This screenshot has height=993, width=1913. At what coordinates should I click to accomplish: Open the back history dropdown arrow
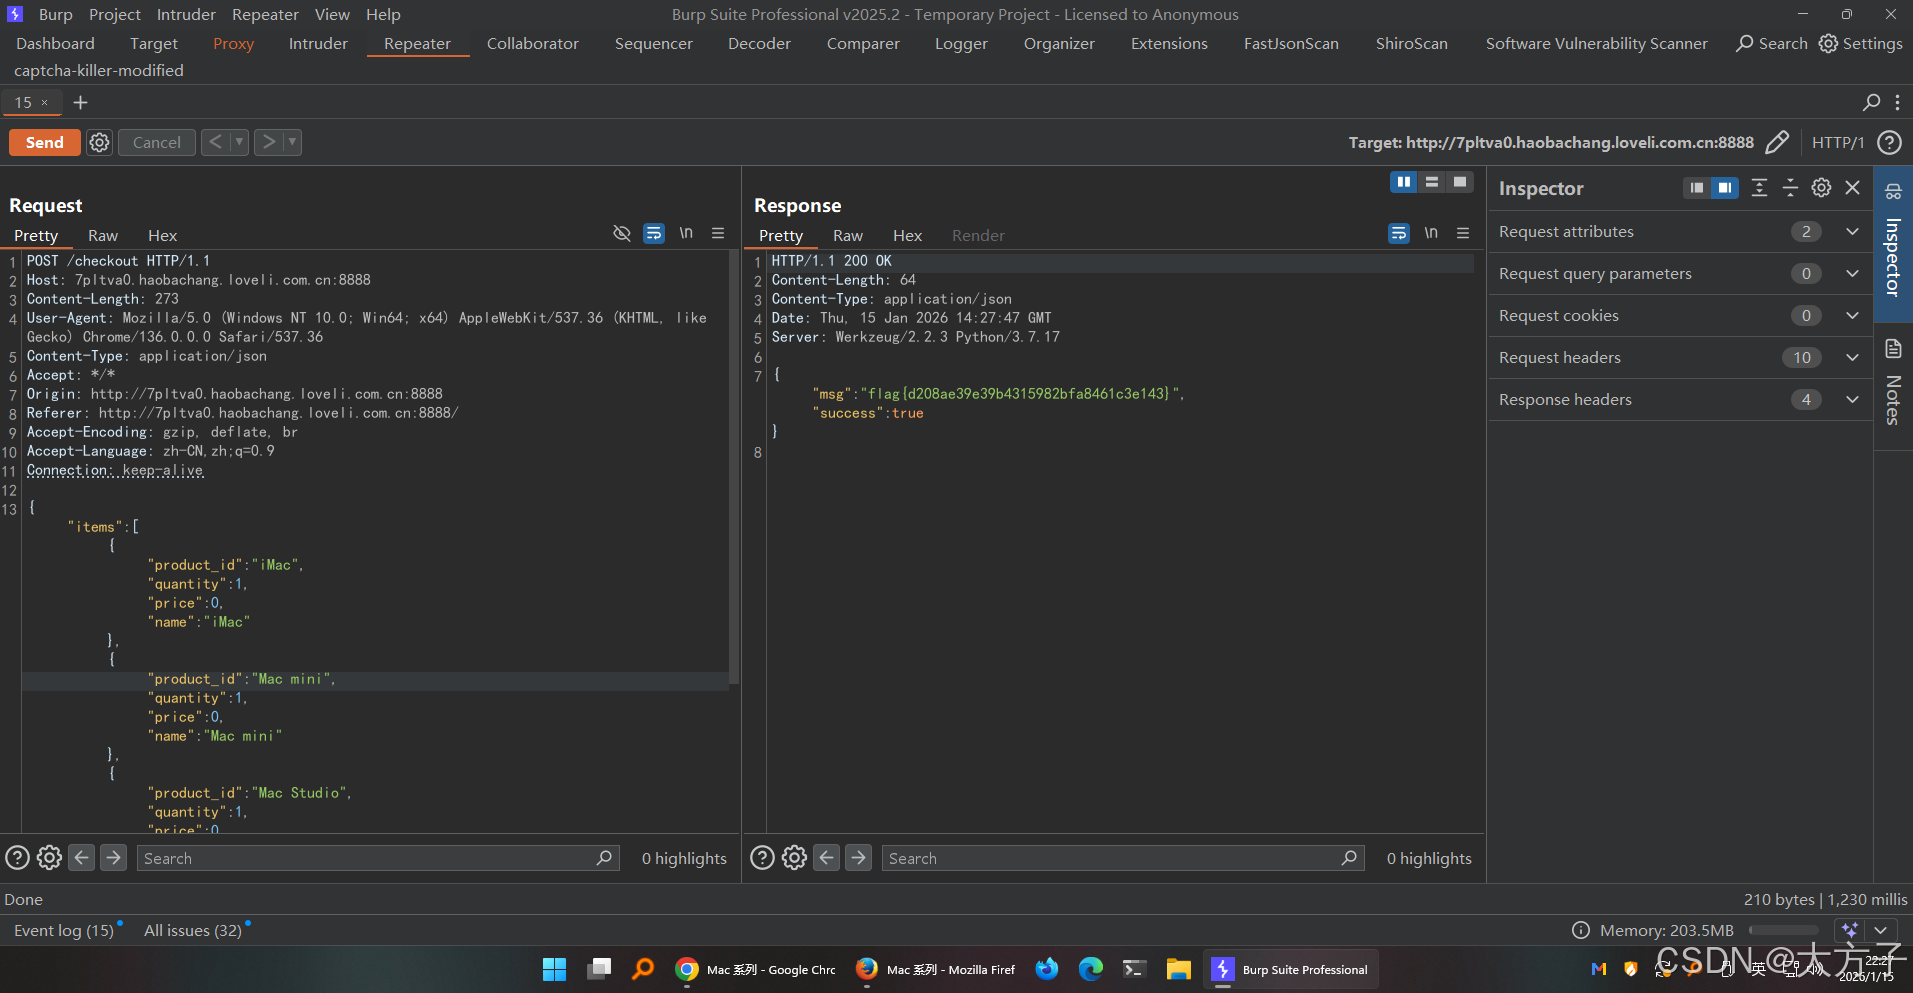pos(239,142)
